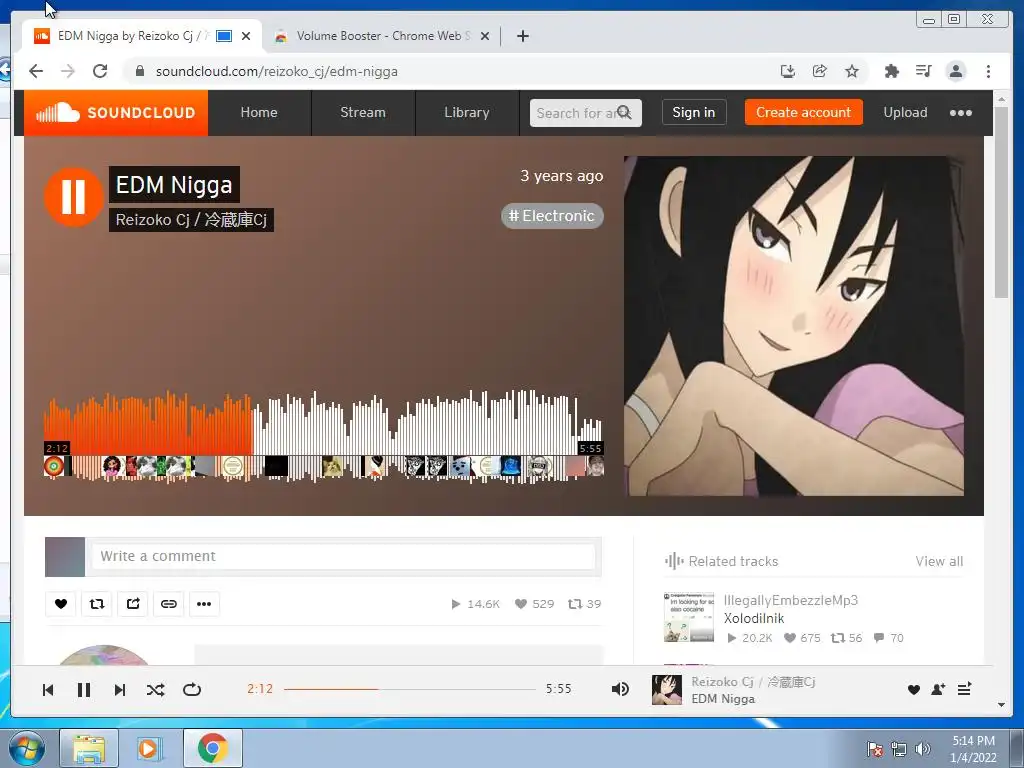Open Windows Explorer from taskbar
The image size is (1024, 768).
[89, 748]
